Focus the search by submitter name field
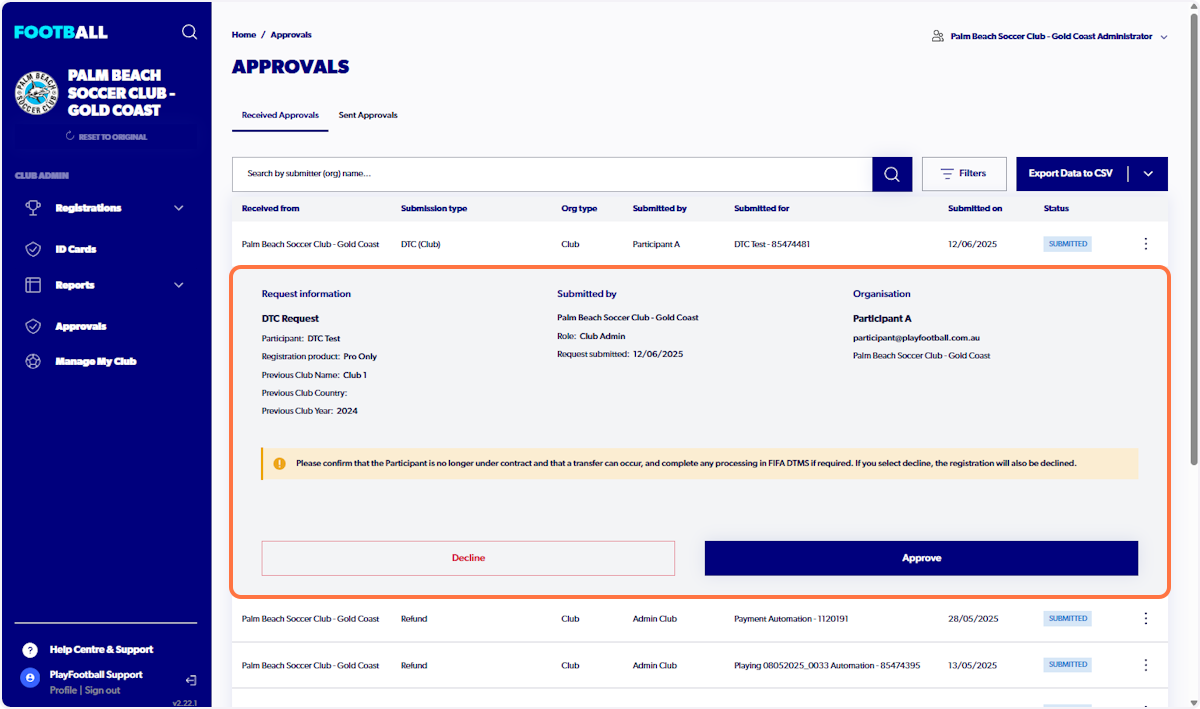1200x709 pixels. (552, 174)
